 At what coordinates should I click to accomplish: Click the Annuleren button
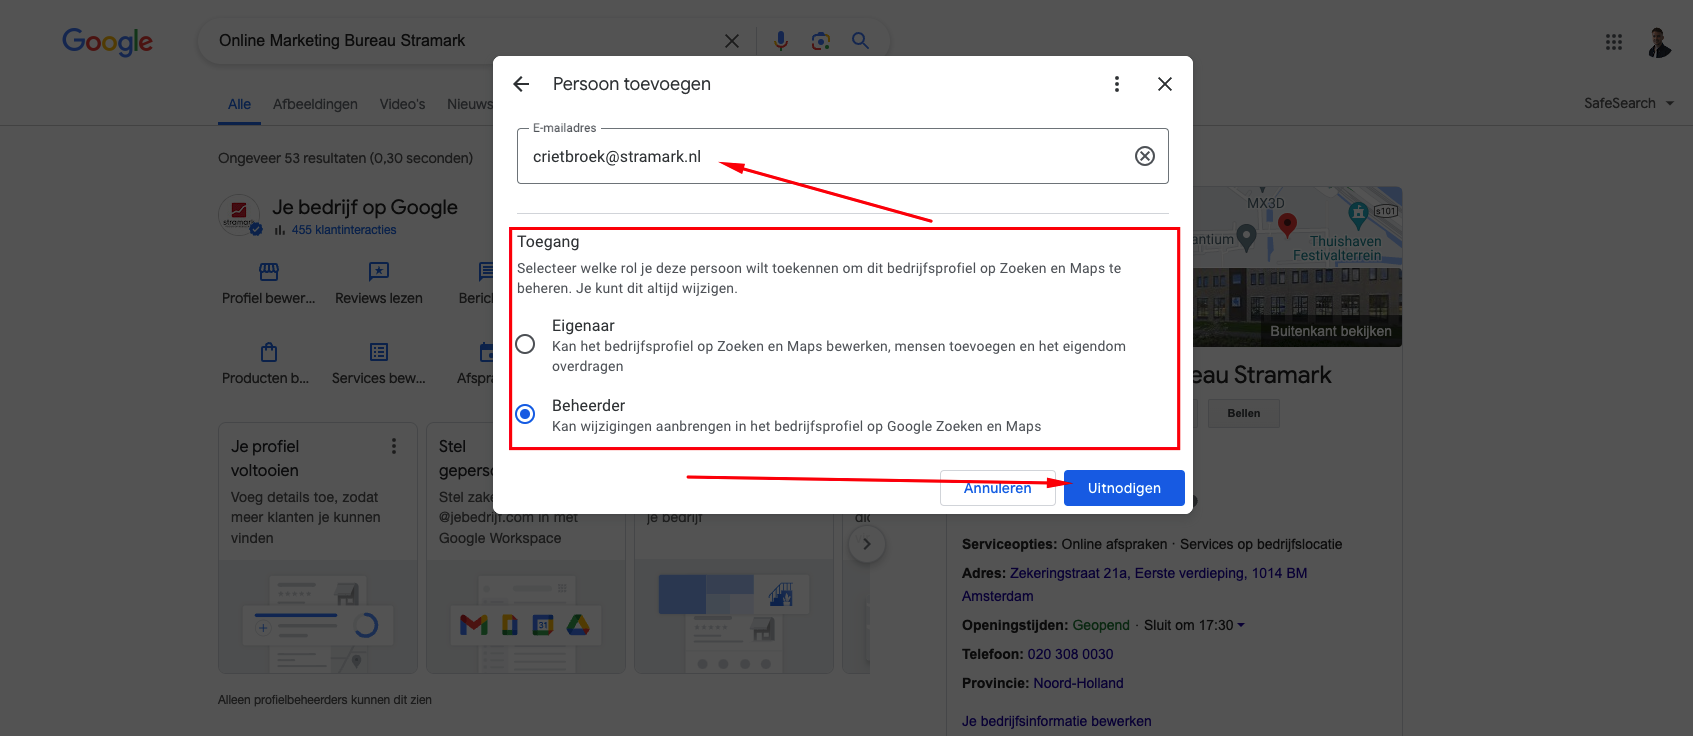(x=997, y=488)
